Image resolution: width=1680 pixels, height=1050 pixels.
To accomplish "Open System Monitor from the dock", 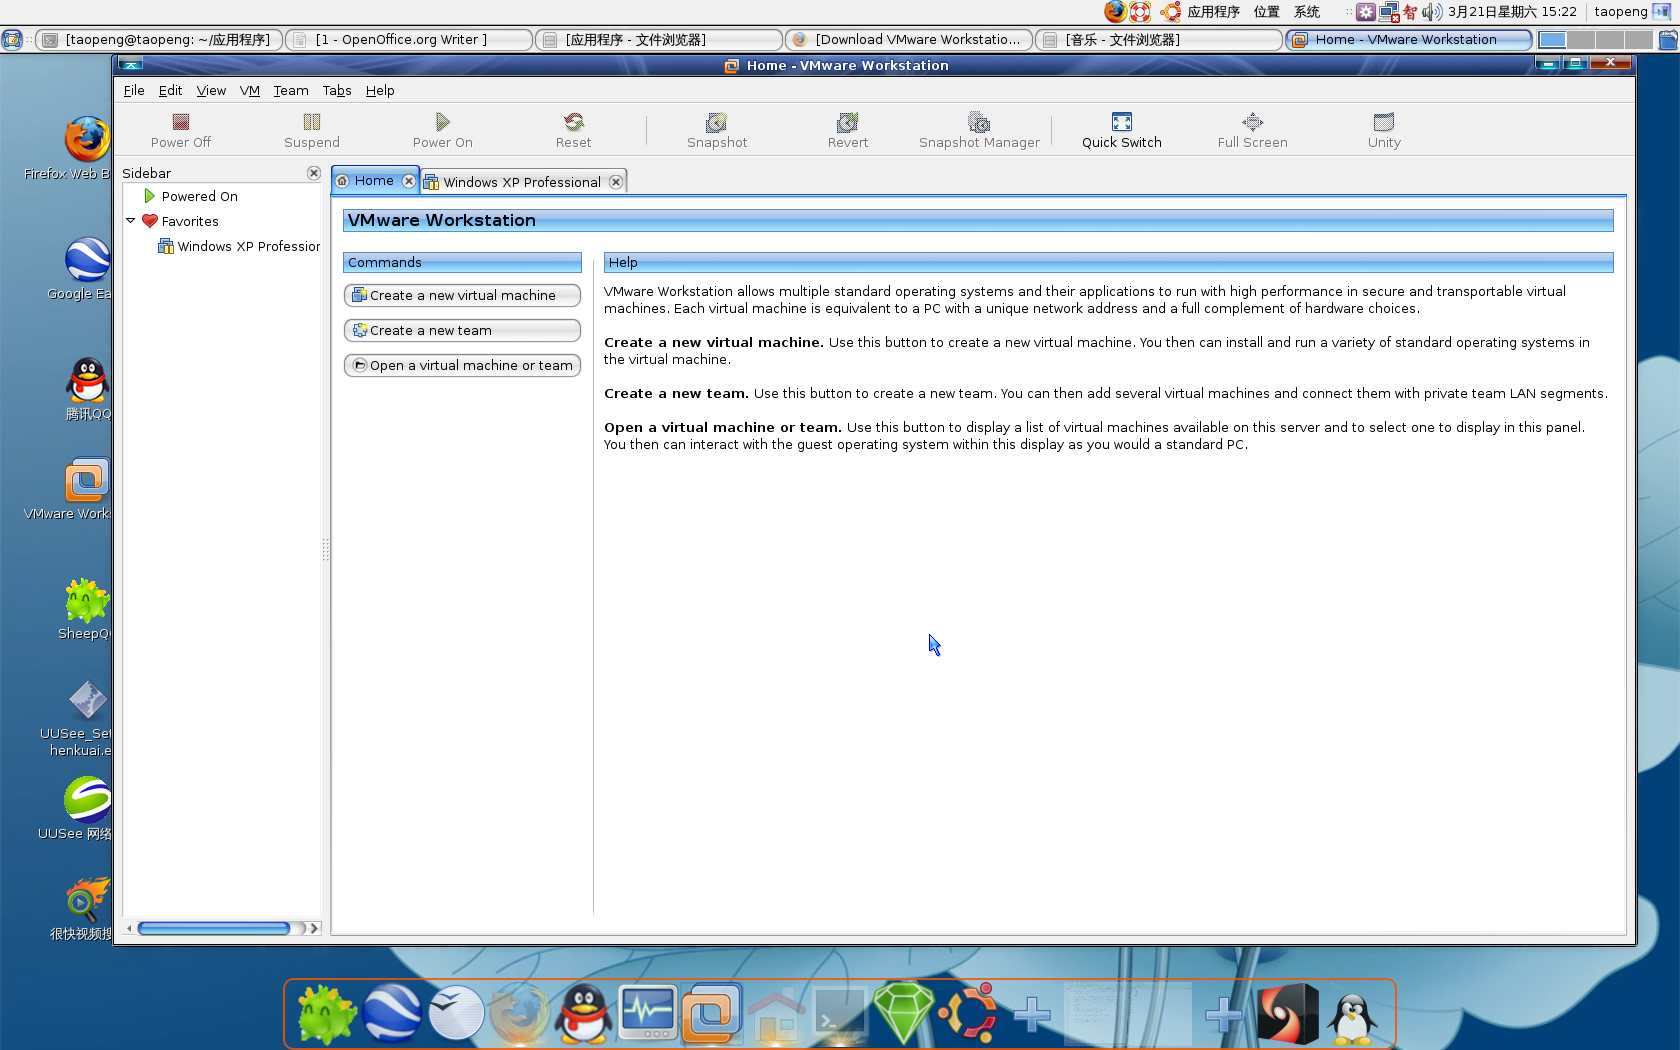I will click(x=647, y=1013).
